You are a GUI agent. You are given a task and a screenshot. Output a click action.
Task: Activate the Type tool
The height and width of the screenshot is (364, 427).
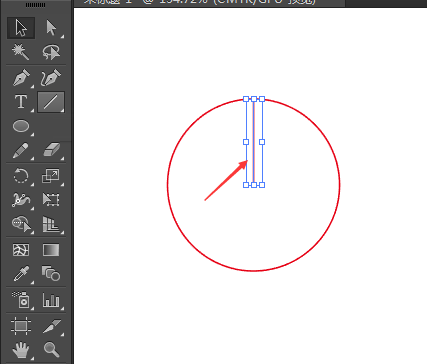coord(21,102)
